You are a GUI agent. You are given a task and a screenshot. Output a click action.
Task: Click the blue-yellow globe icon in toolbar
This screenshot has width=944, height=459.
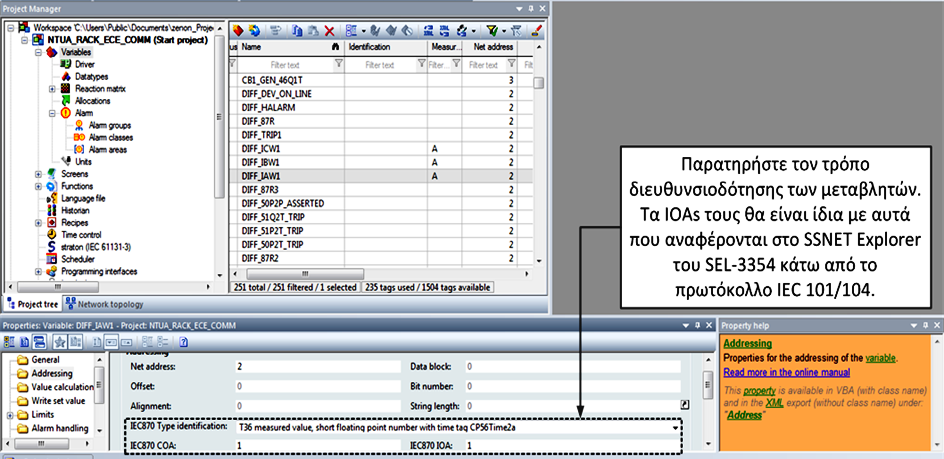pos(254,30)
